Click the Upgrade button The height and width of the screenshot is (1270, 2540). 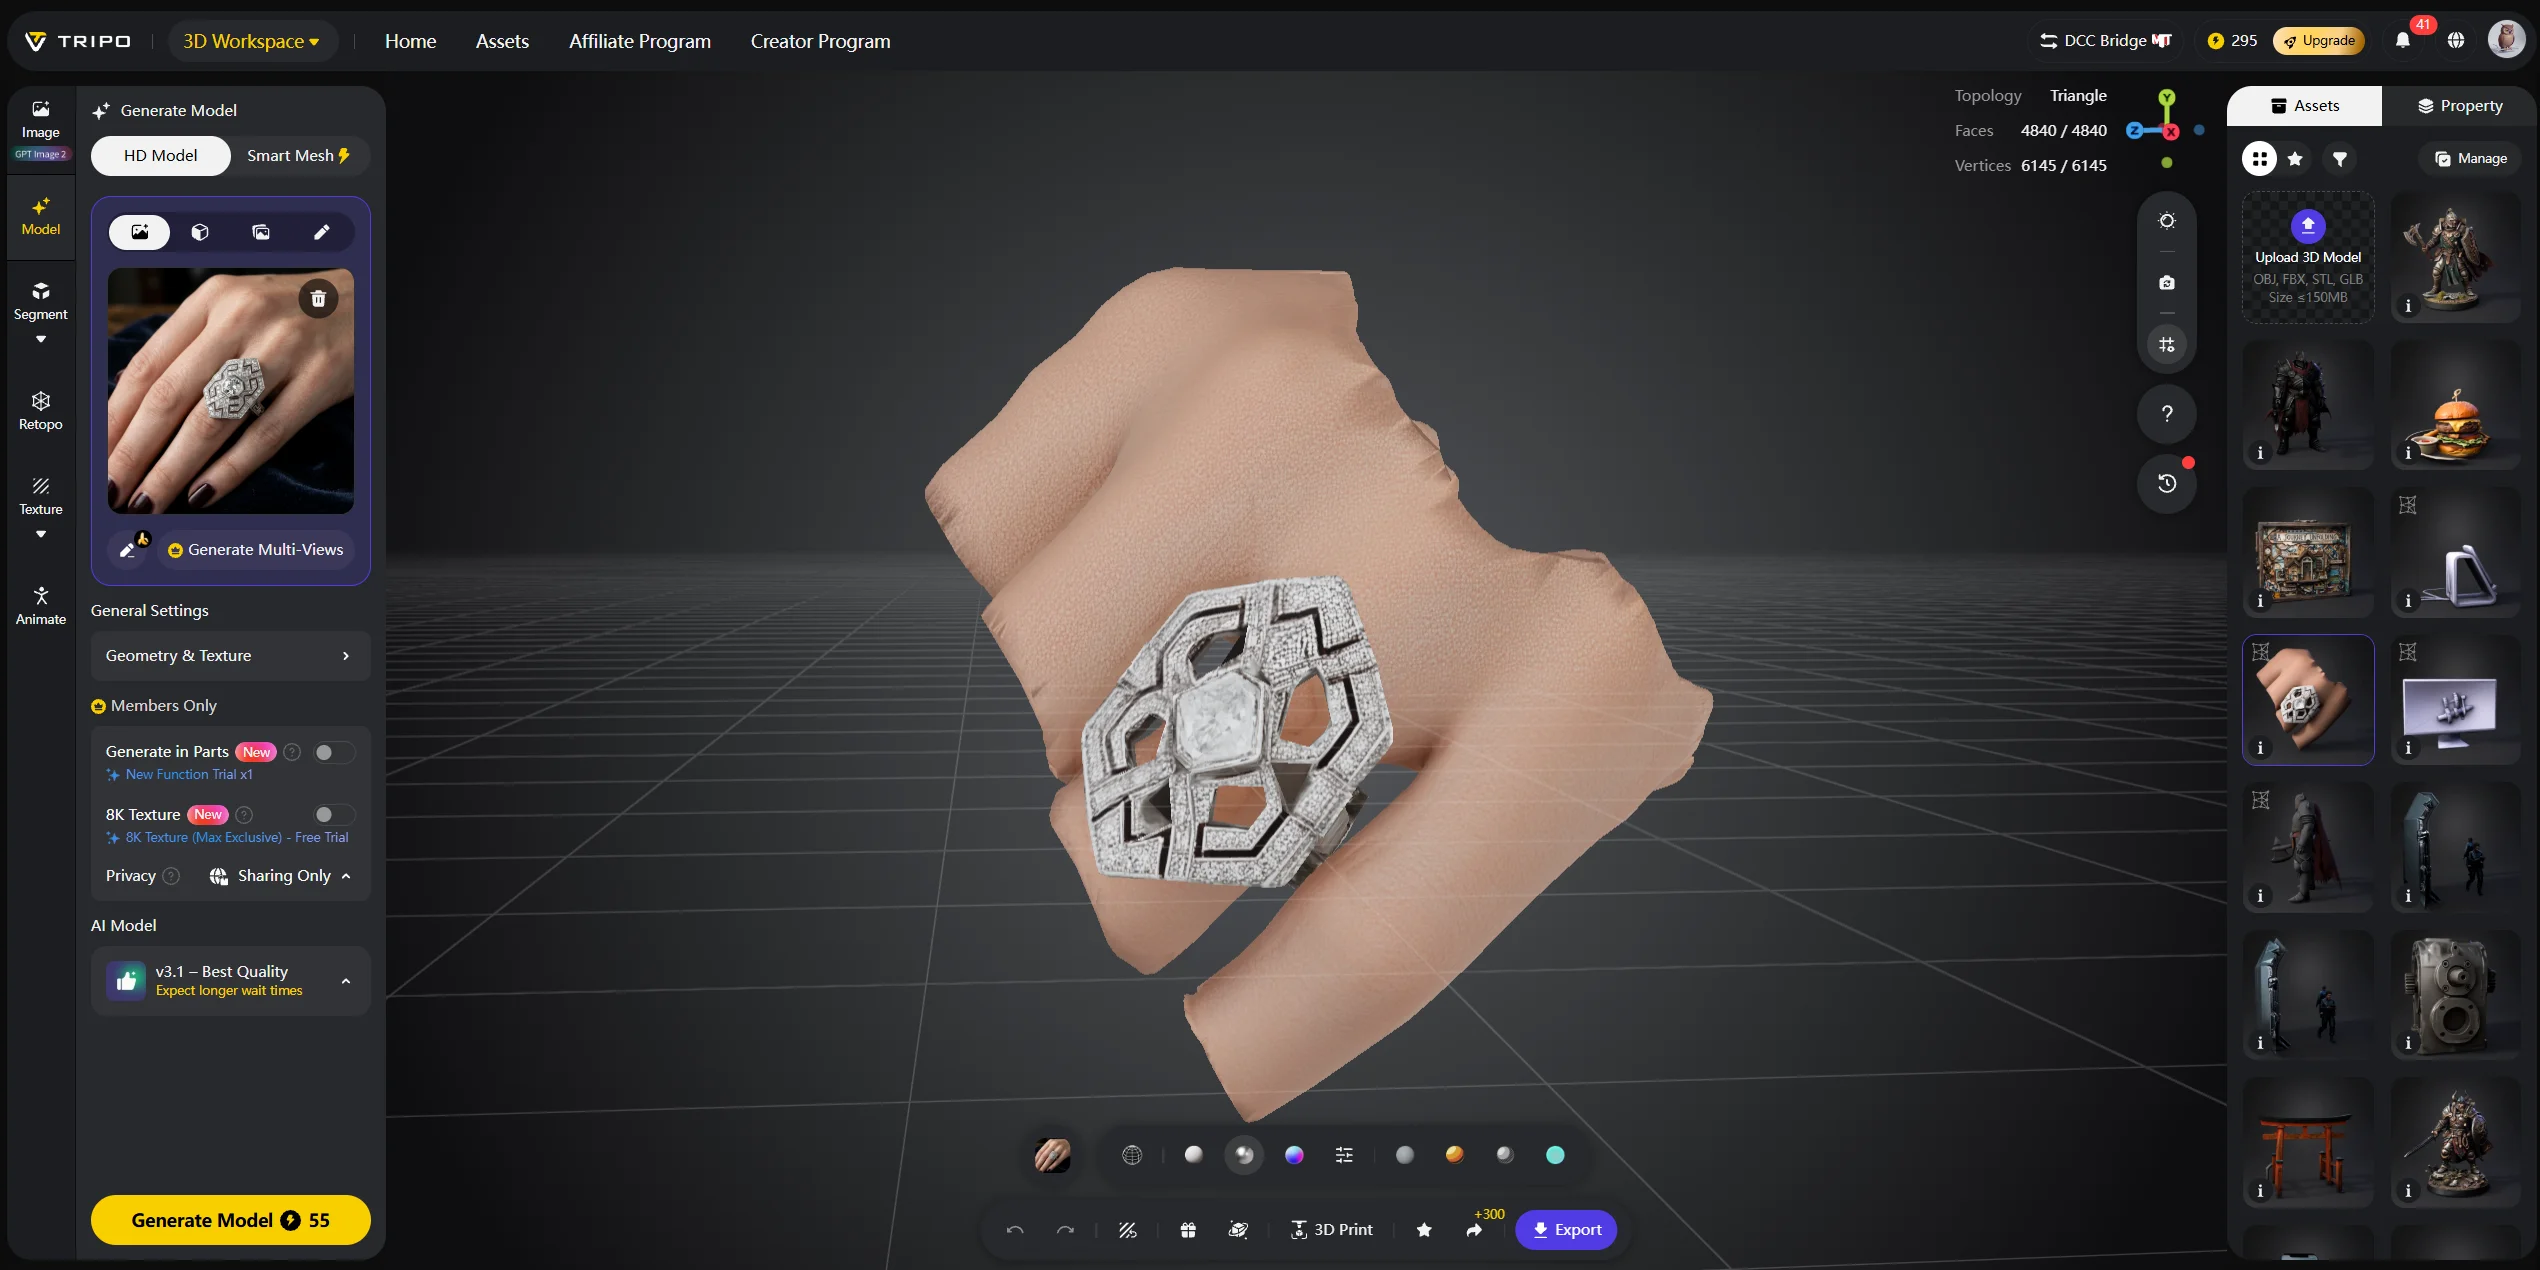(2319, 40)
